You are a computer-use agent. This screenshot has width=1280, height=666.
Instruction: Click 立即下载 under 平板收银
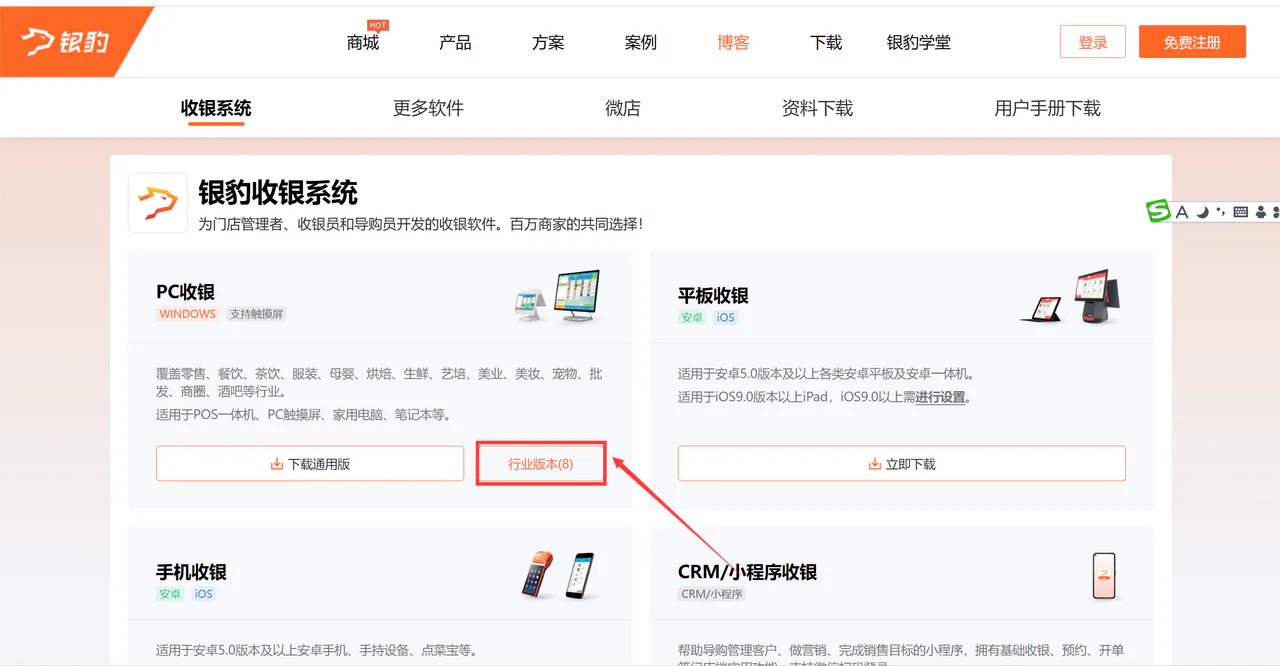pos(902,464)
